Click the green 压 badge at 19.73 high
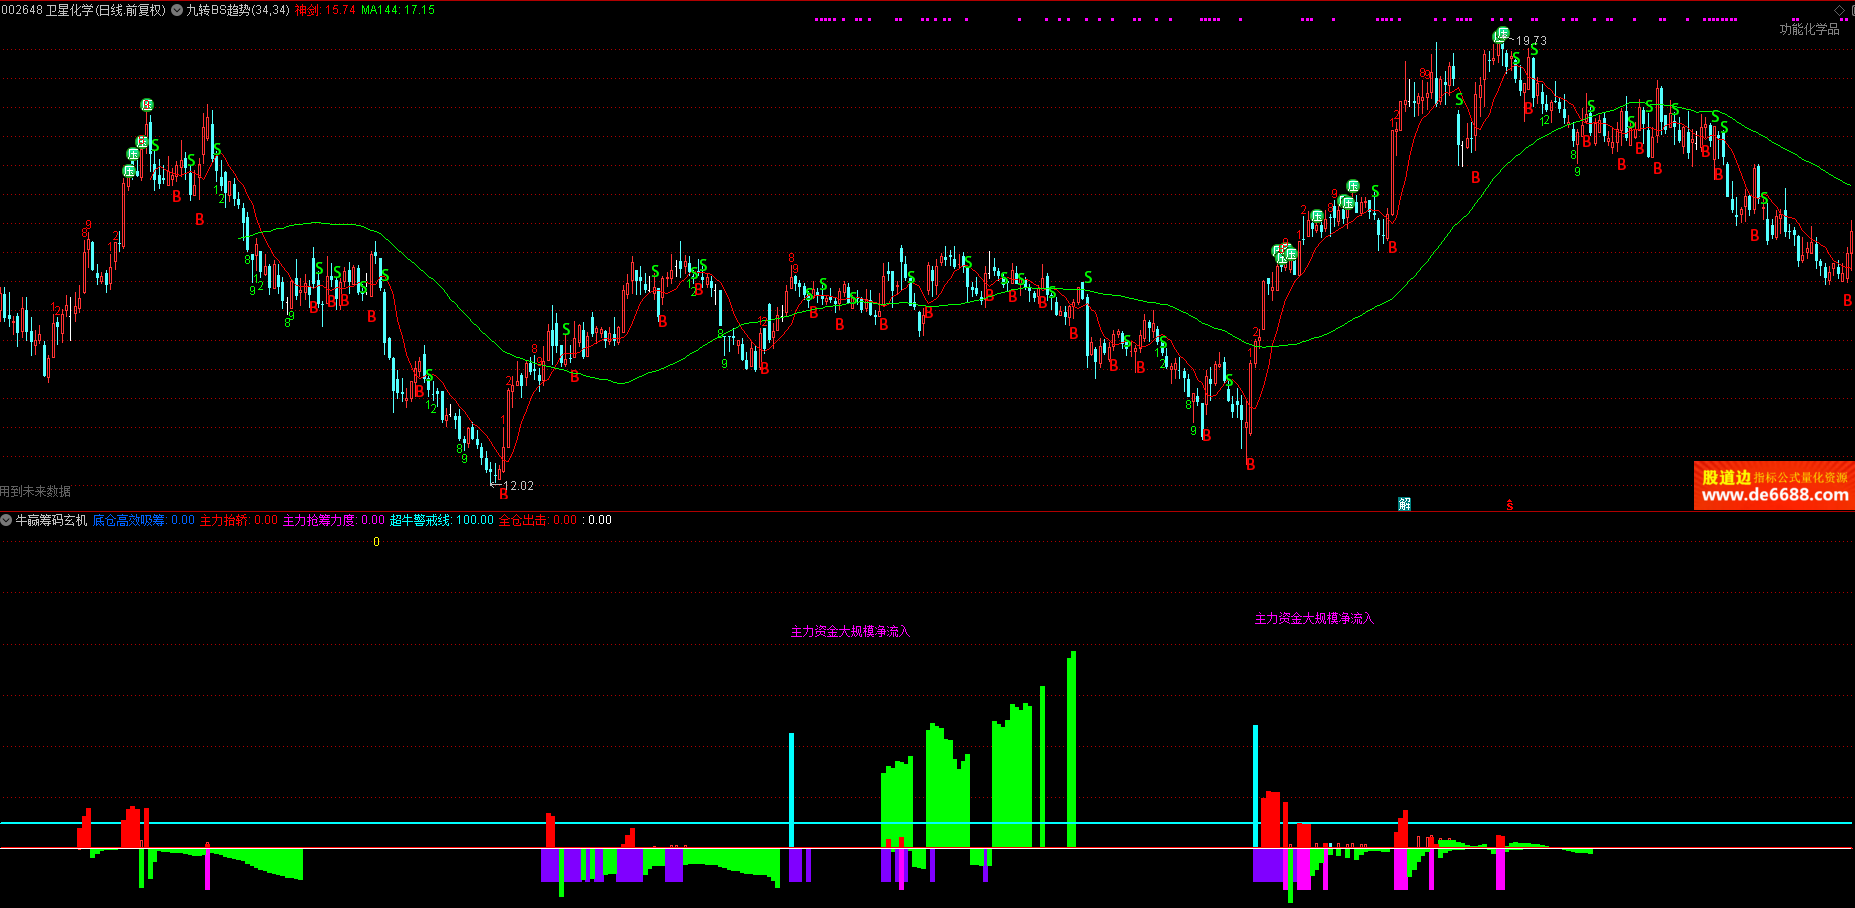This screenshot has width=1855, height=908. 1501,35
